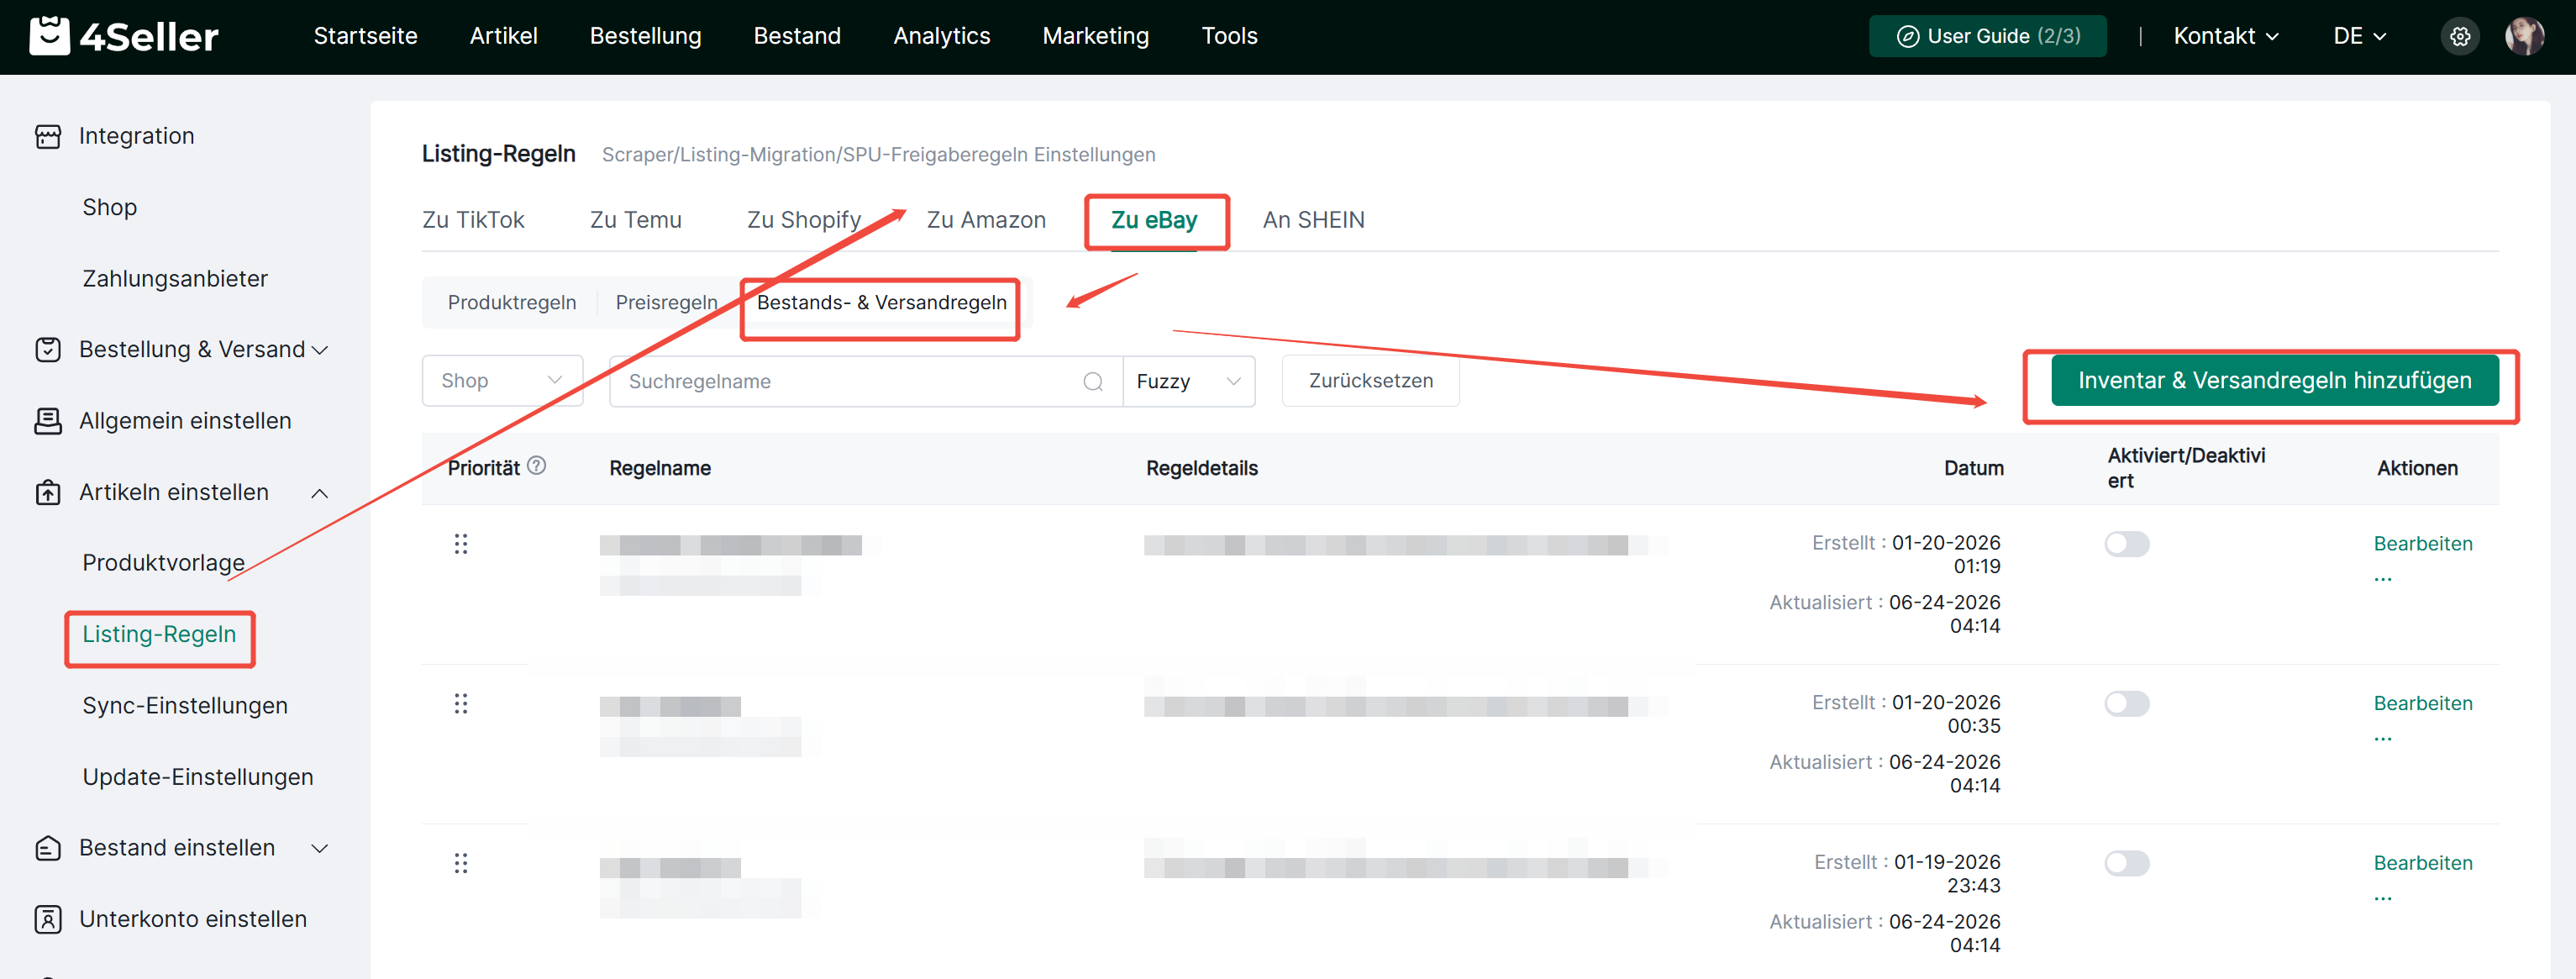The image size is (2576, 979).
Task: Click the Regelname column header
Action: pos(660,468)
